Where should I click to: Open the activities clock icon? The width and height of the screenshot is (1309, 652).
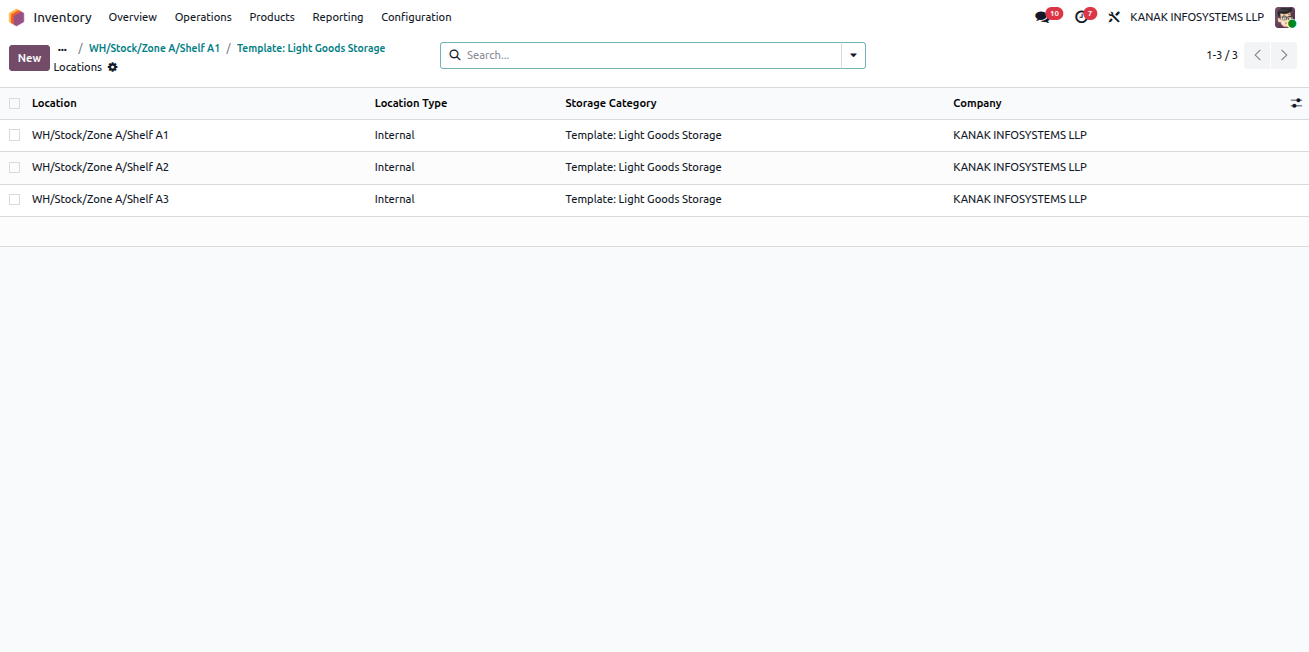tap(1081, 17)
